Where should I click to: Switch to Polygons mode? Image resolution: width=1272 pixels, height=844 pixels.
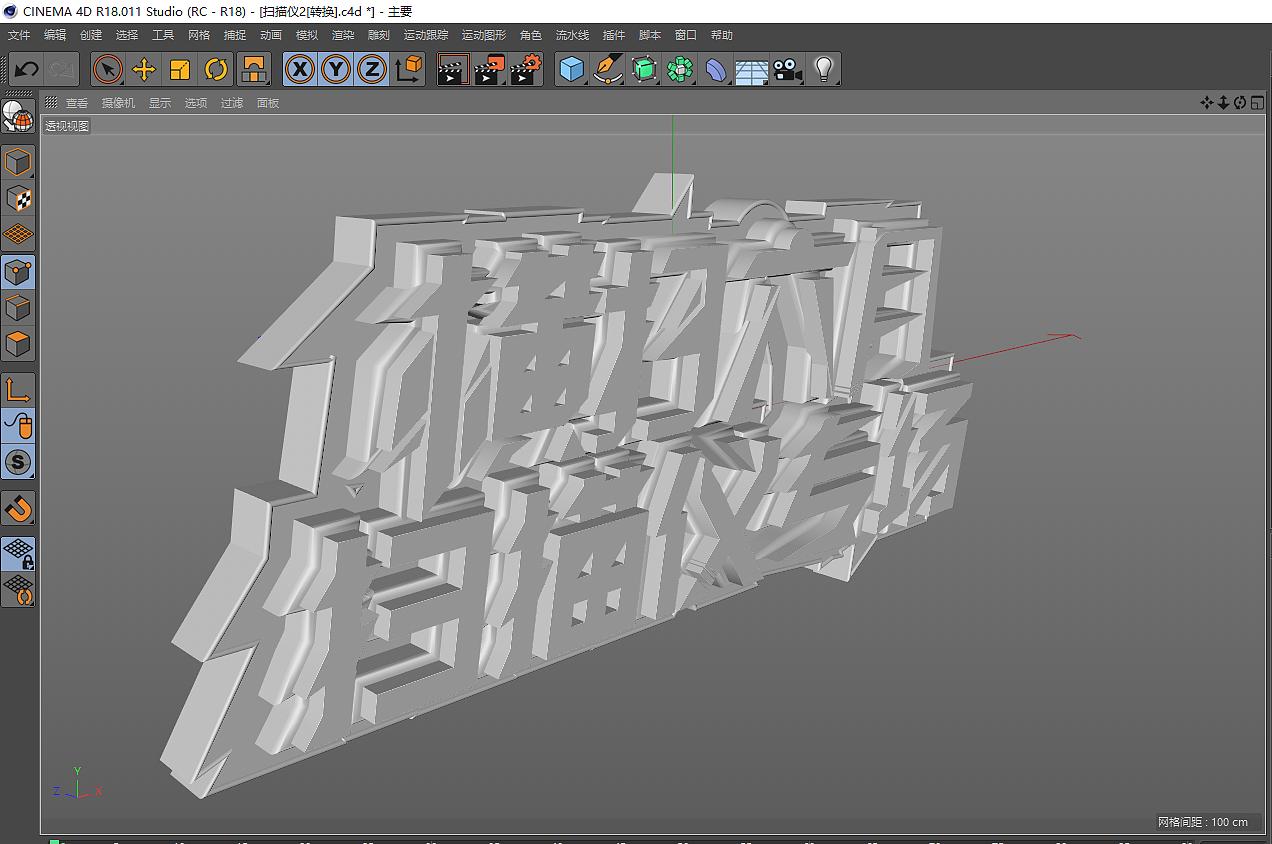[x=18, y=344]
